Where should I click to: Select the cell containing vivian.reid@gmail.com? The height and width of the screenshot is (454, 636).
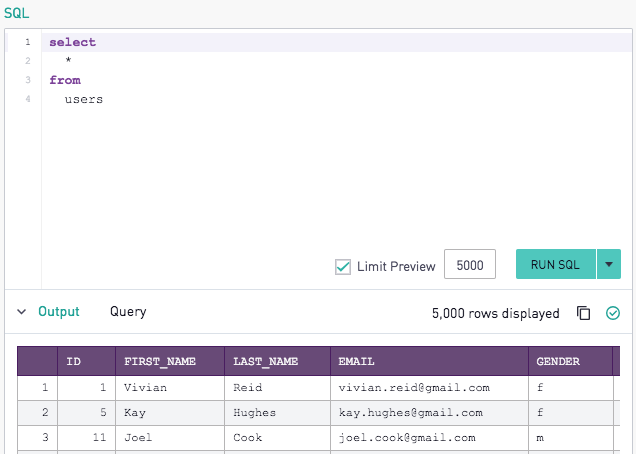(x=430, y=388)
